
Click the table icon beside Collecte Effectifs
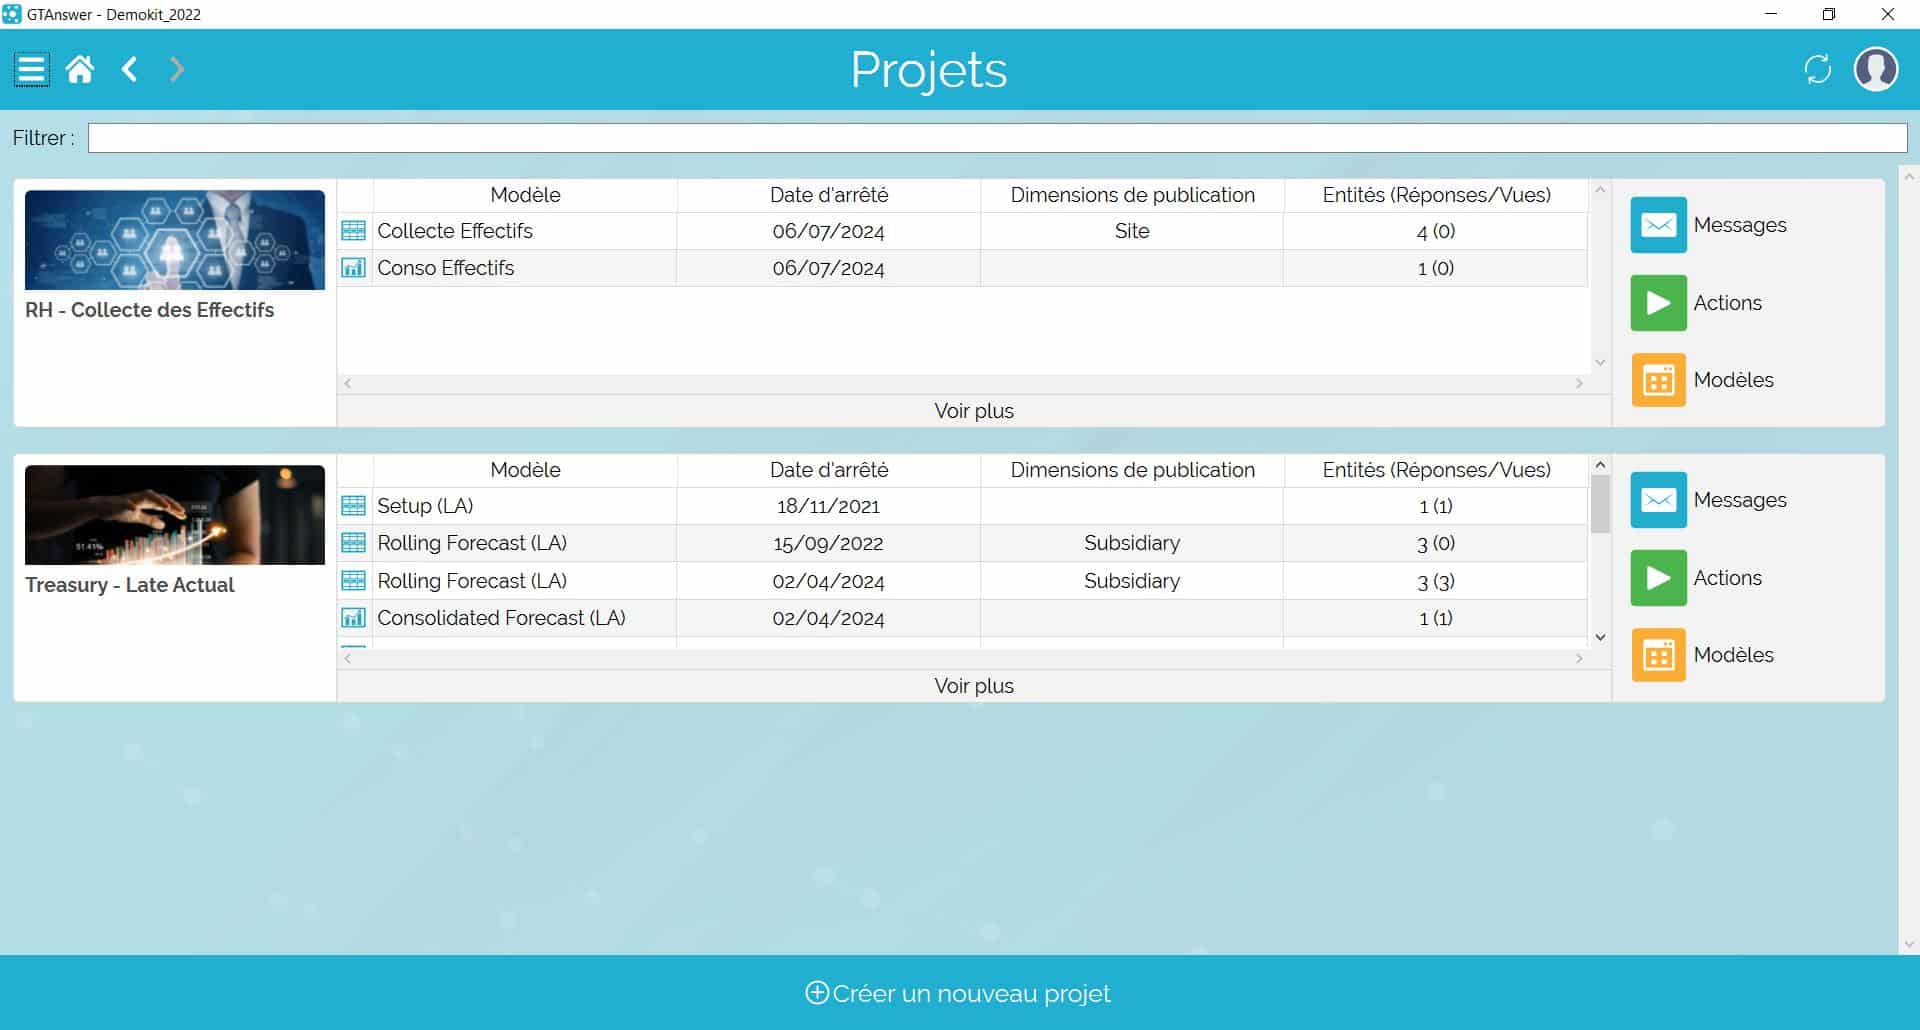click(x=354, y=231)
